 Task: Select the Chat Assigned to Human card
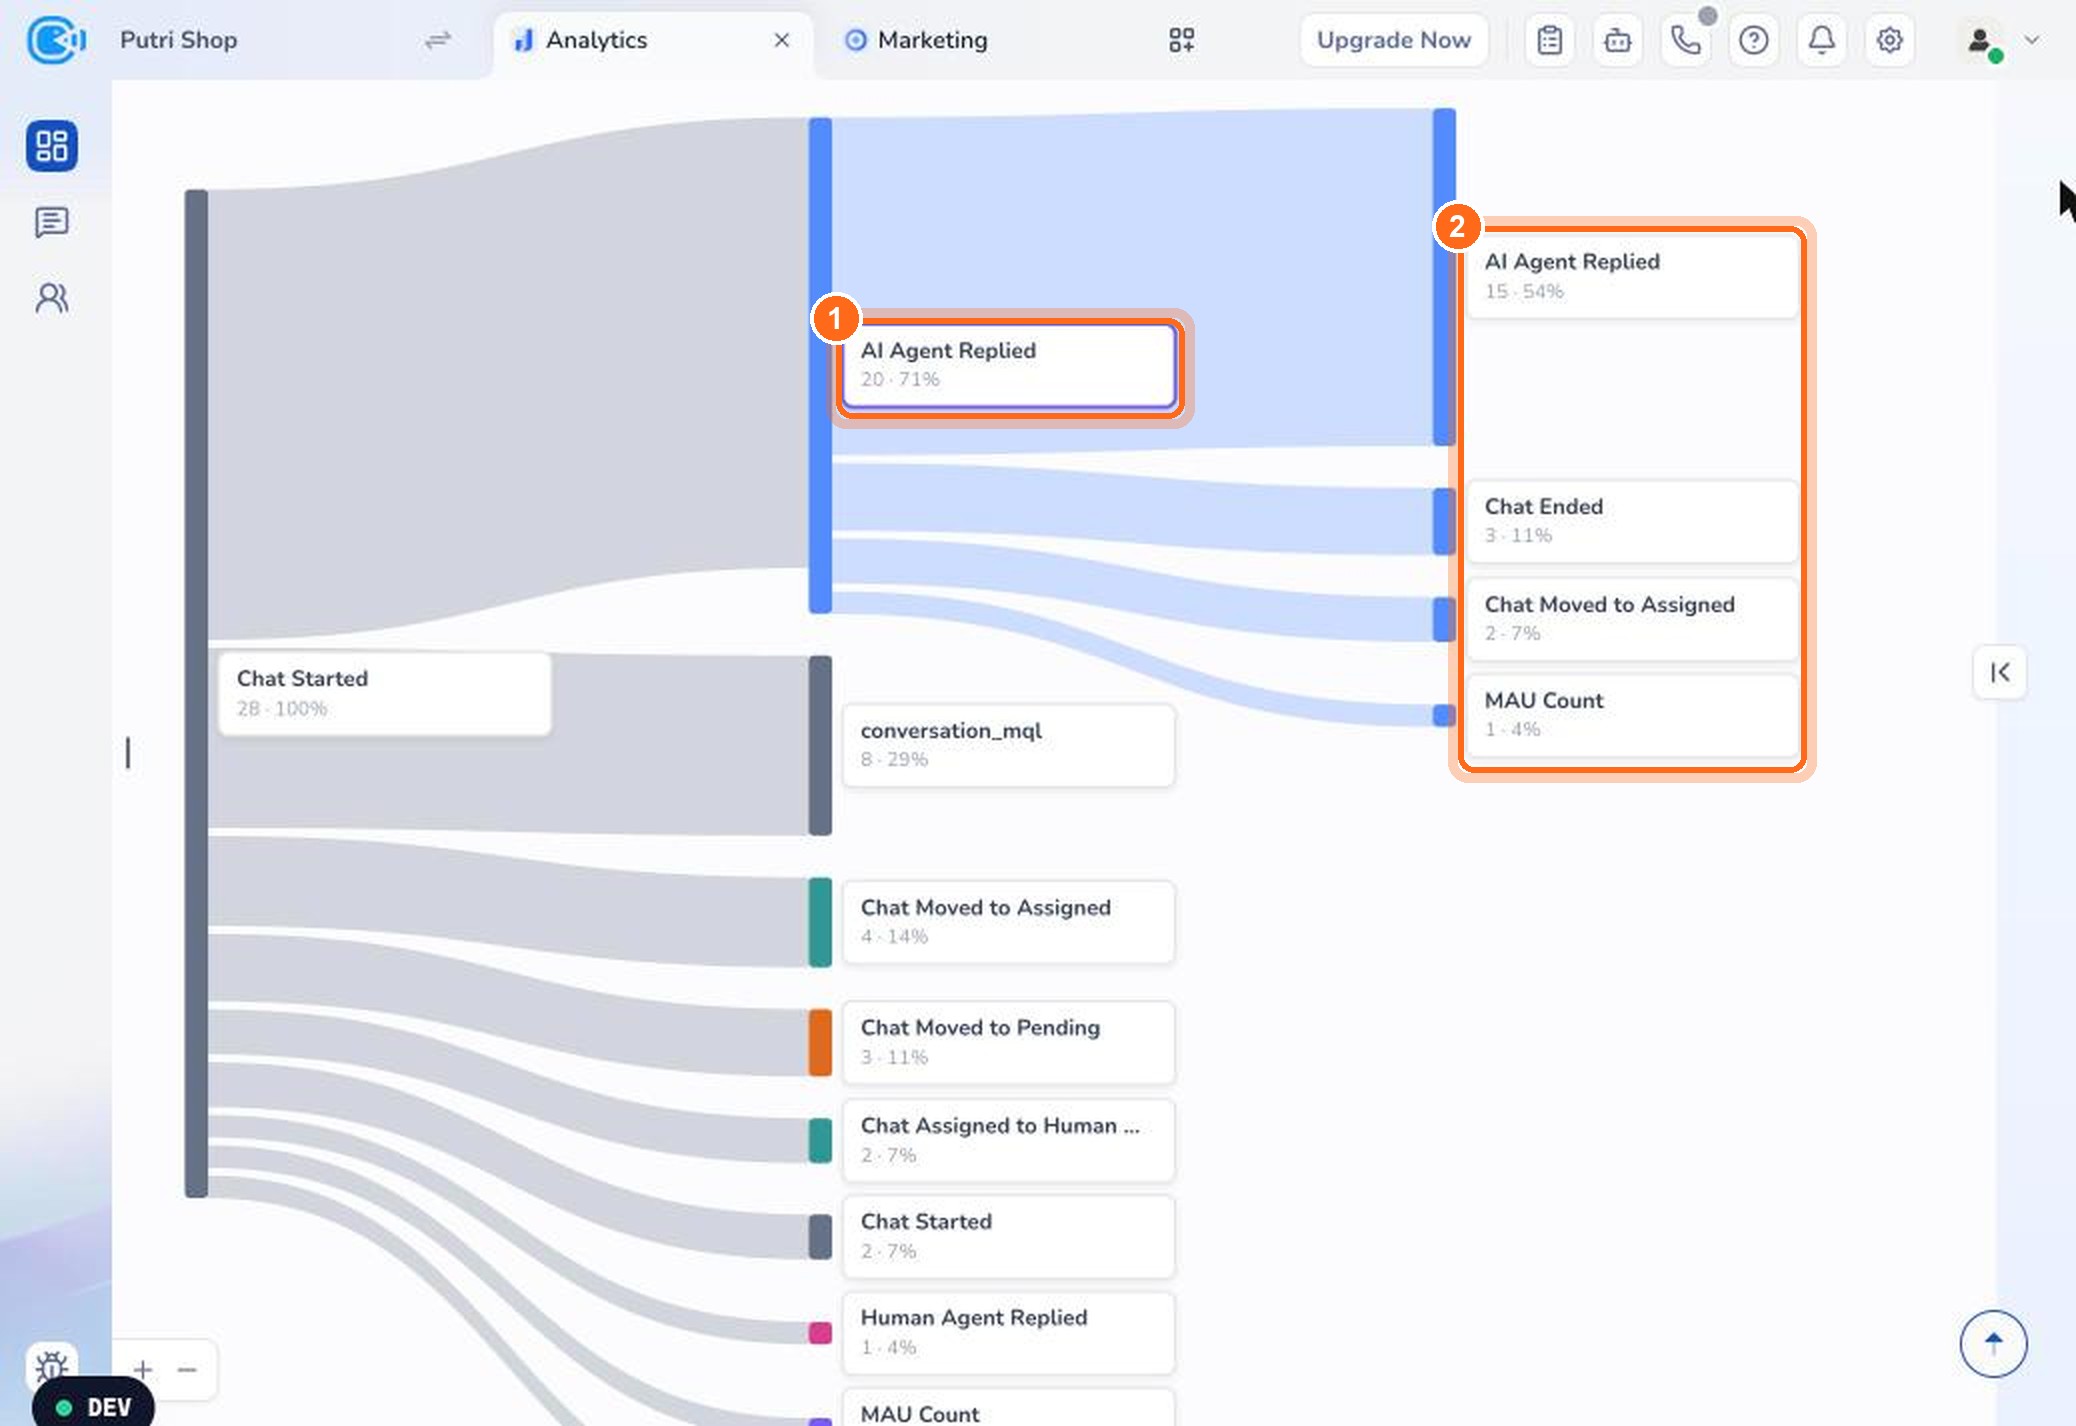point(1009,1140)
